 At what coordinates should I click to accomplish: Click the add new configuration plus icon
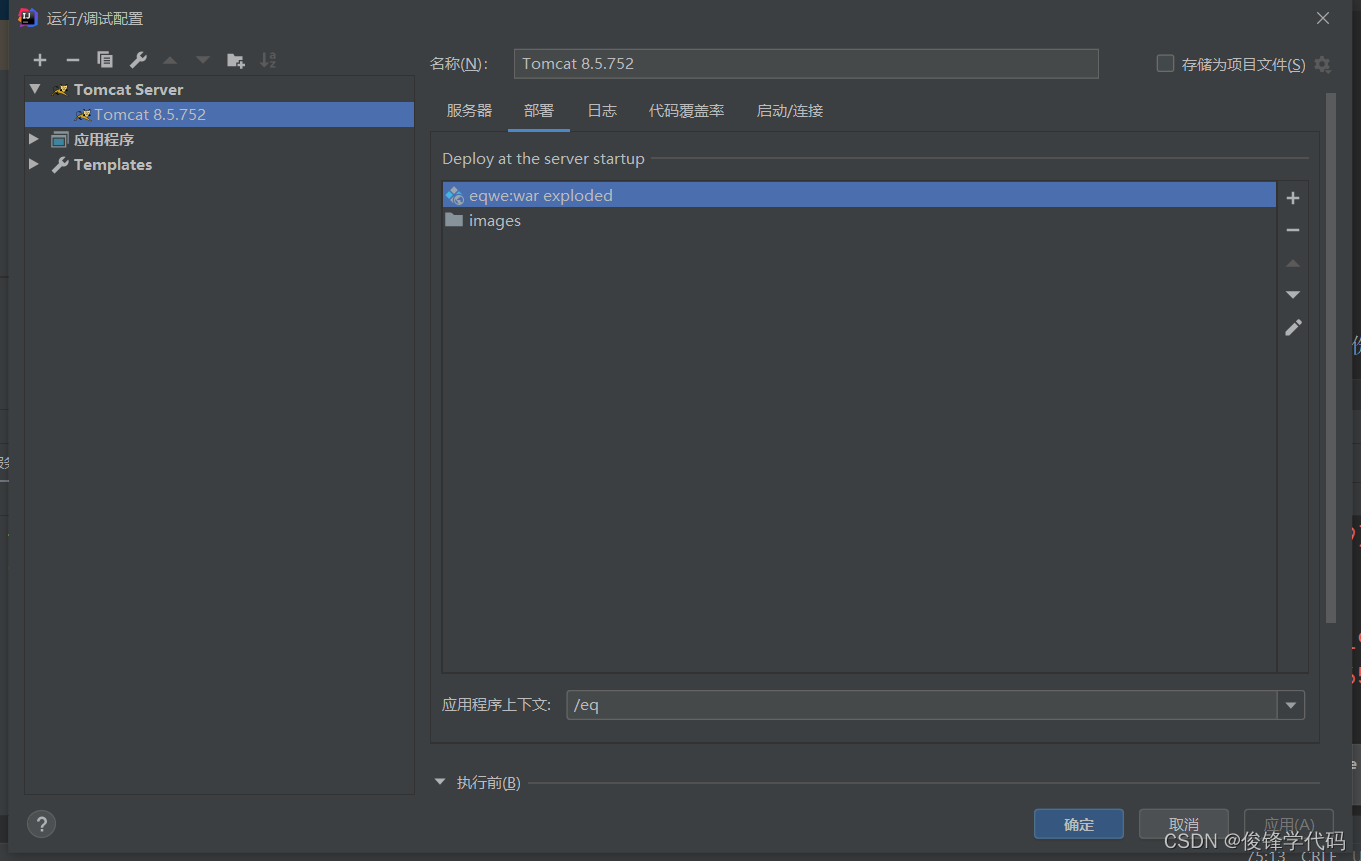[40, 60]
